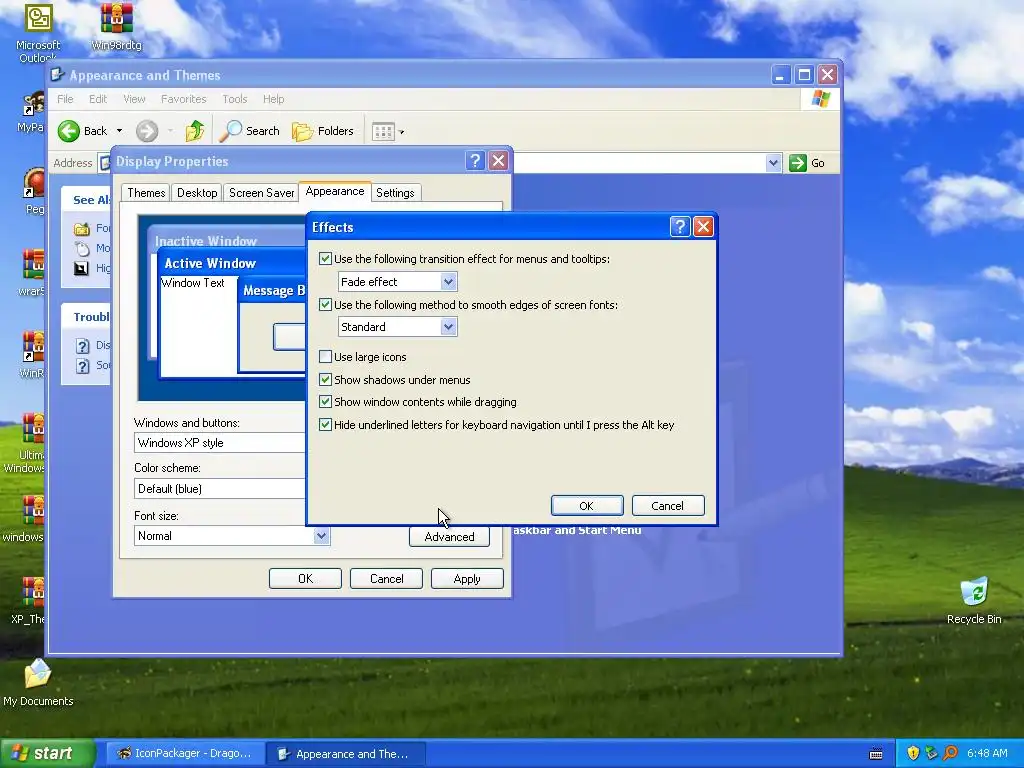The width and height of the screenshot is (1024, 768).
Task: Expand the Back button history arrow
Action: coord(120,131)
